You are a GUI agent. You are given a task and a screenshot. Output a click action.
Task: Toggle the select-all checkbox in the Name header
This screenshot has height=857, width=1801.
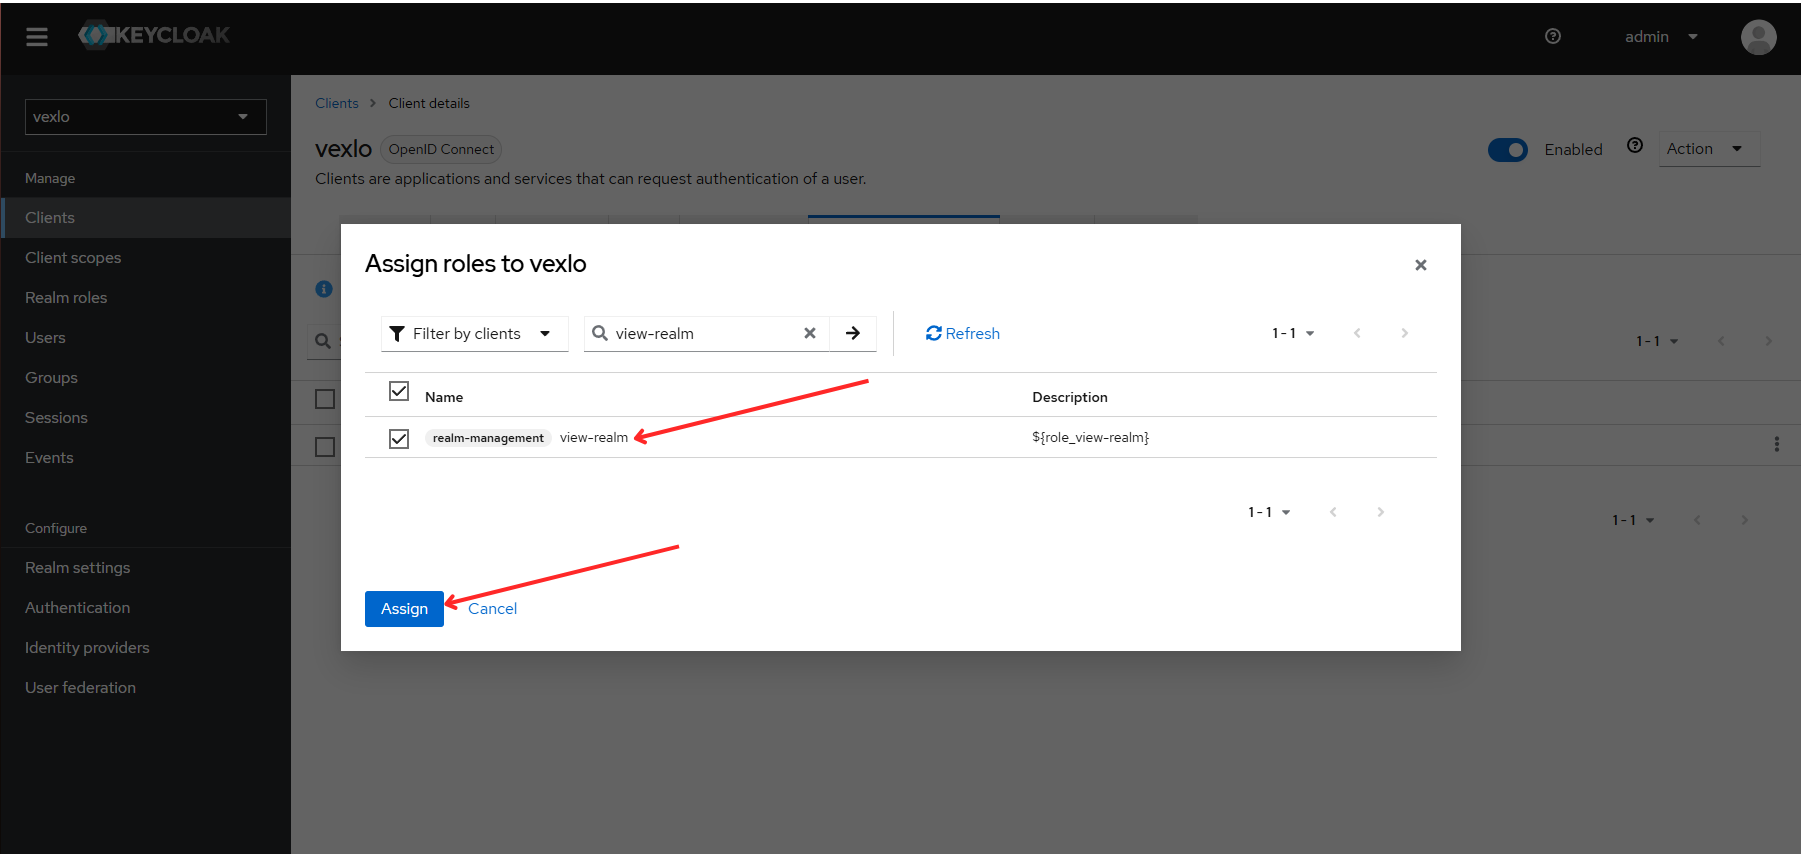coord(399,391)
